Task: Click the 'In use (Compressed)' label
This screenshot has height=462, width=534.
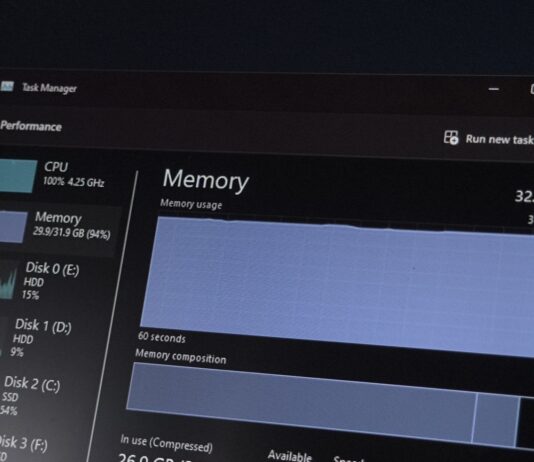Action: (166, 444)
